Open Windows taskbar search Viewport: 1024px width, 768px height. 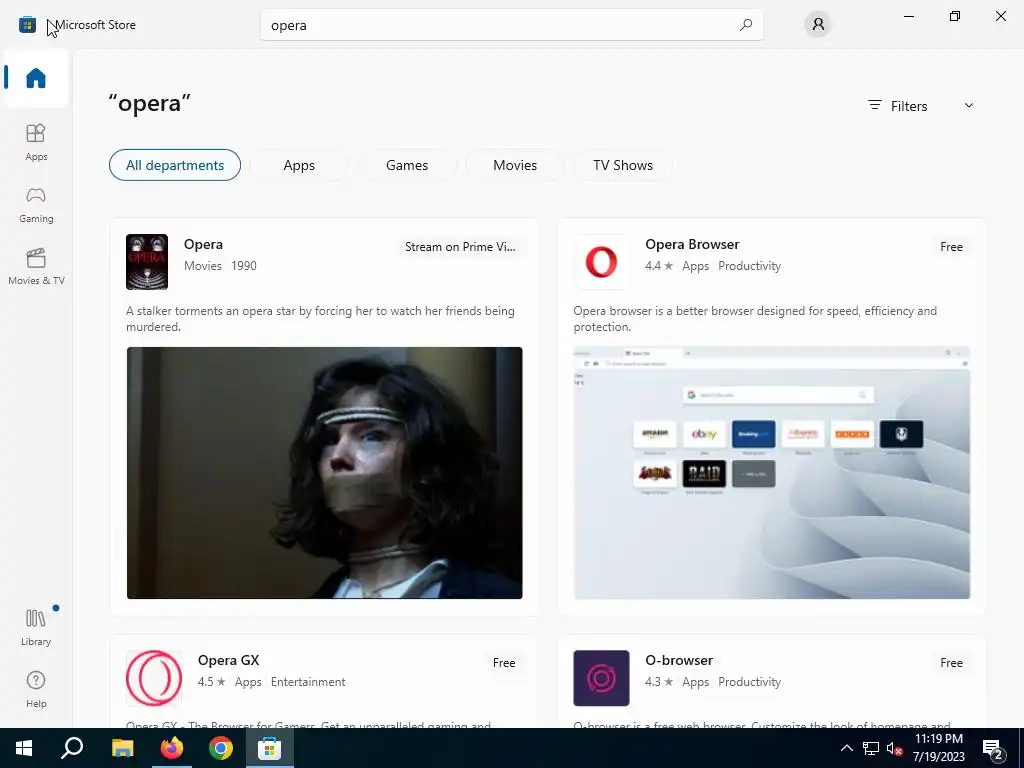click(72, 748)
